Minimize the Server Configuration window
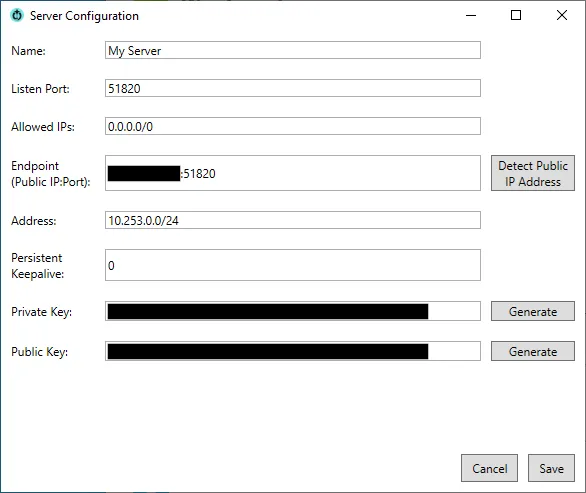586x493 pixels. [471, 15]
